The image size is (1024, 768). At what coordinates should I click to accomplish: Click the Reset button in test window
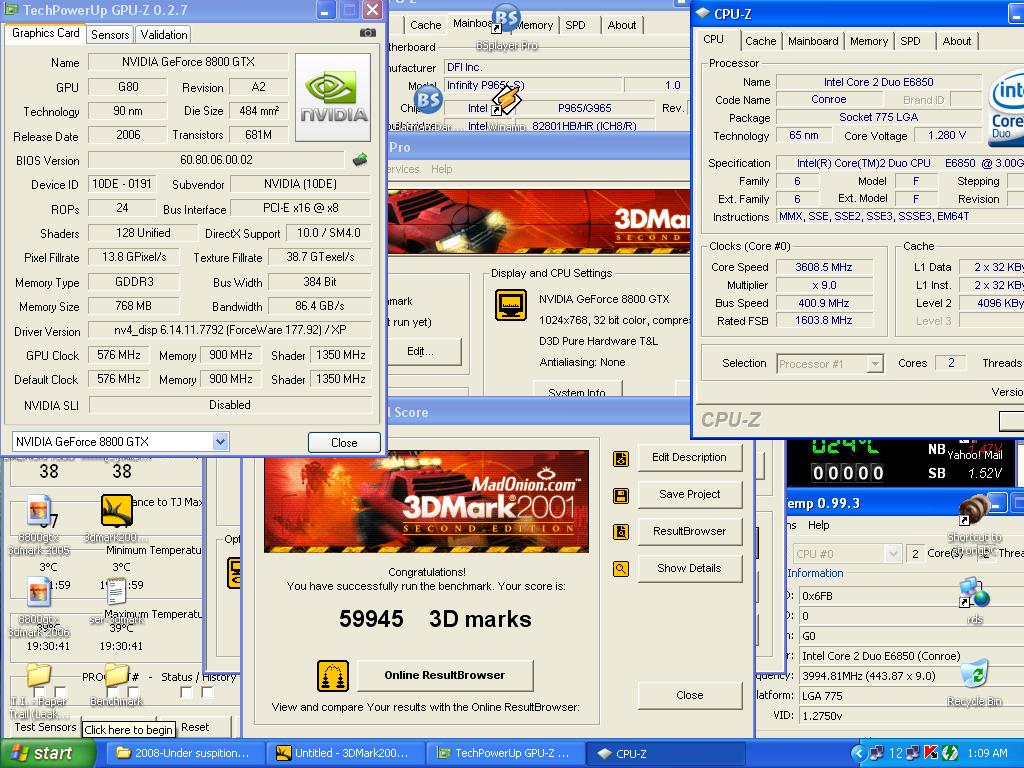pyautogui.click(x=195, y=728)
